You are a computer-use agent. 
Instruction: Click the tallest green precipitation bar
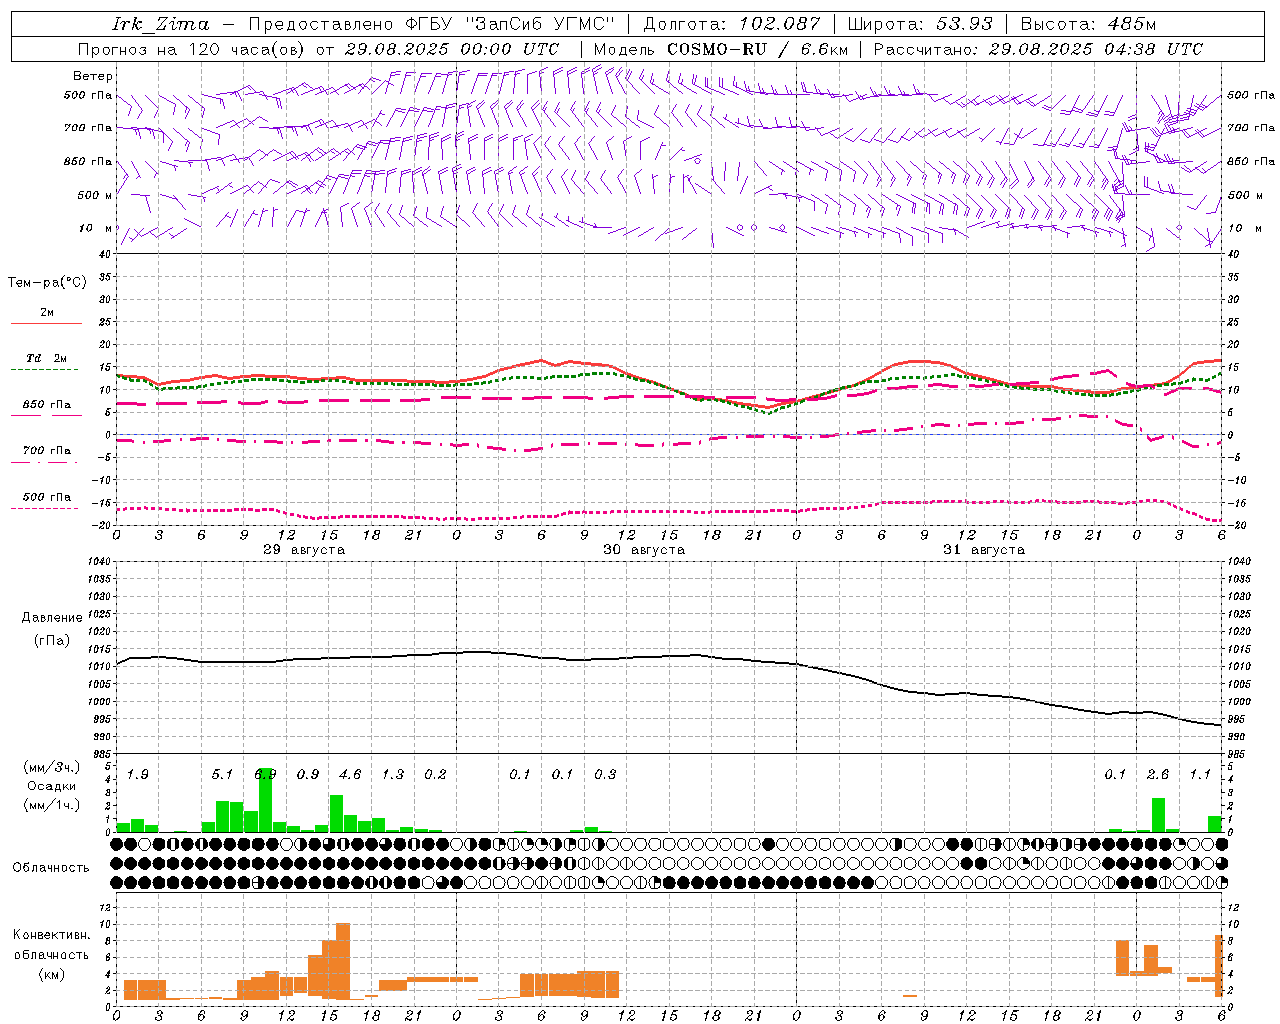tap(265, 800)
